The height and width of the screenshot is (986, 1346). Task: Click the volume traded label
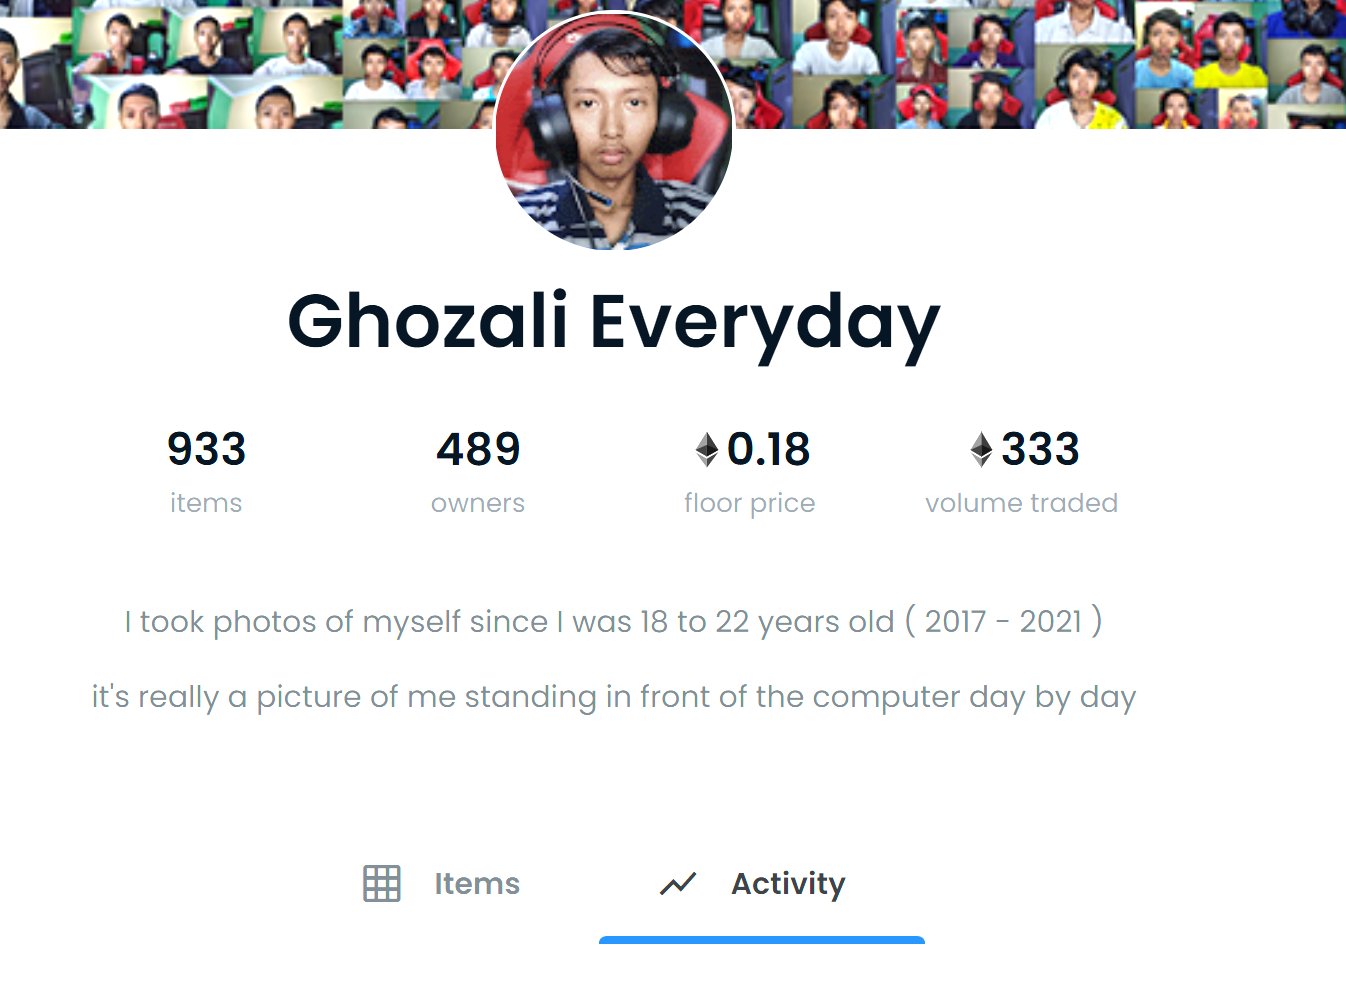1022,503
